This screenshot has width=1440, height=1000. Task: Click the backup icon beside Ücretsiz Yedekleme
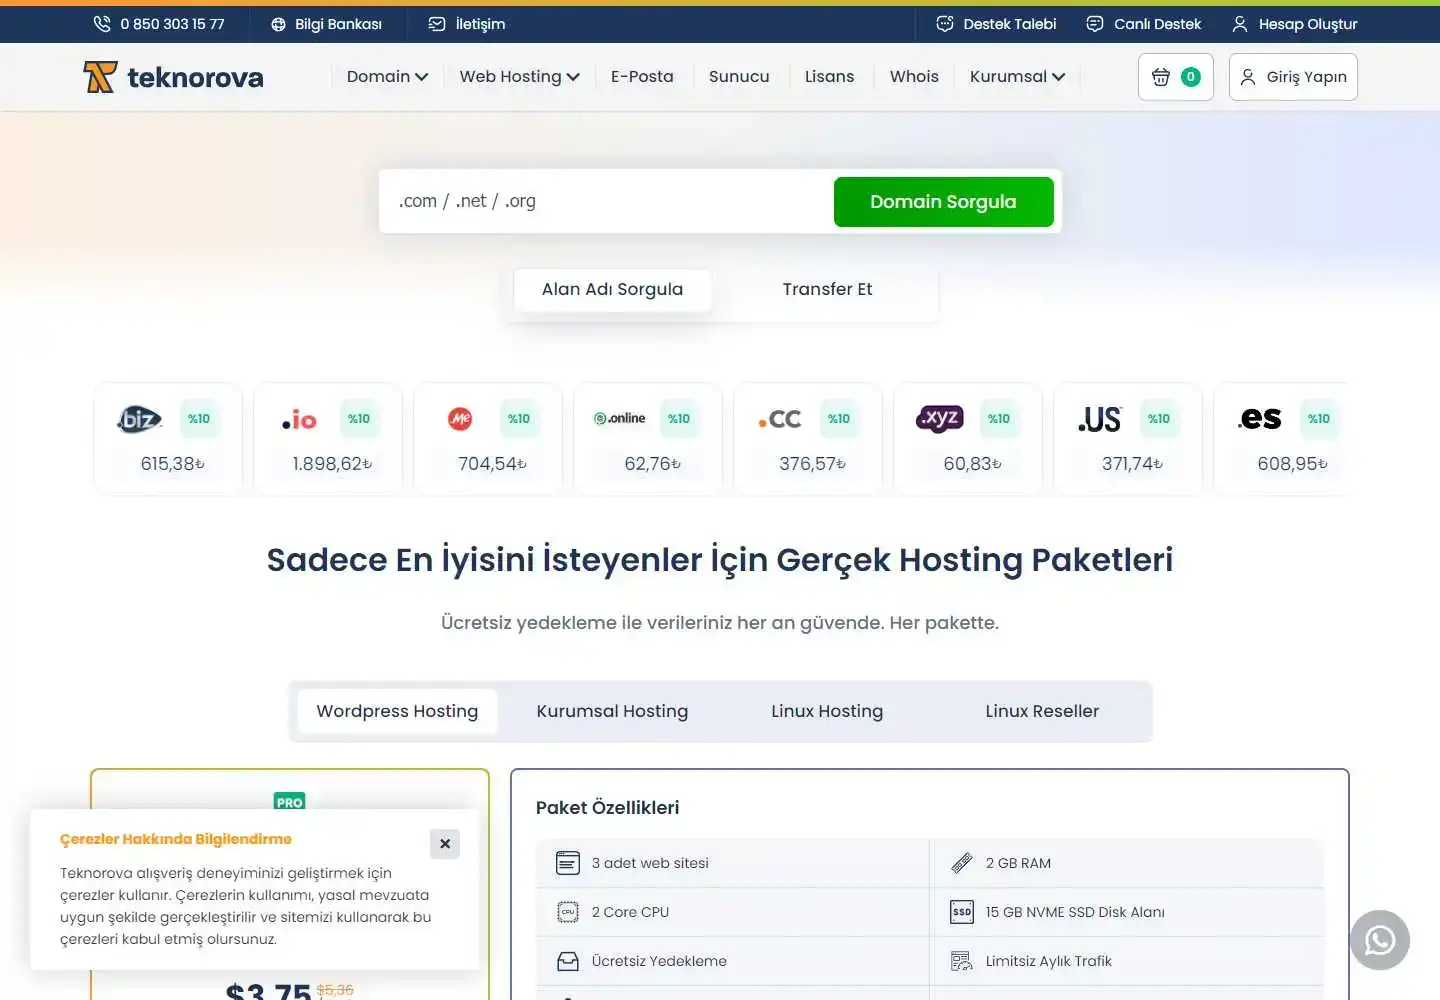tap(568, 961)
